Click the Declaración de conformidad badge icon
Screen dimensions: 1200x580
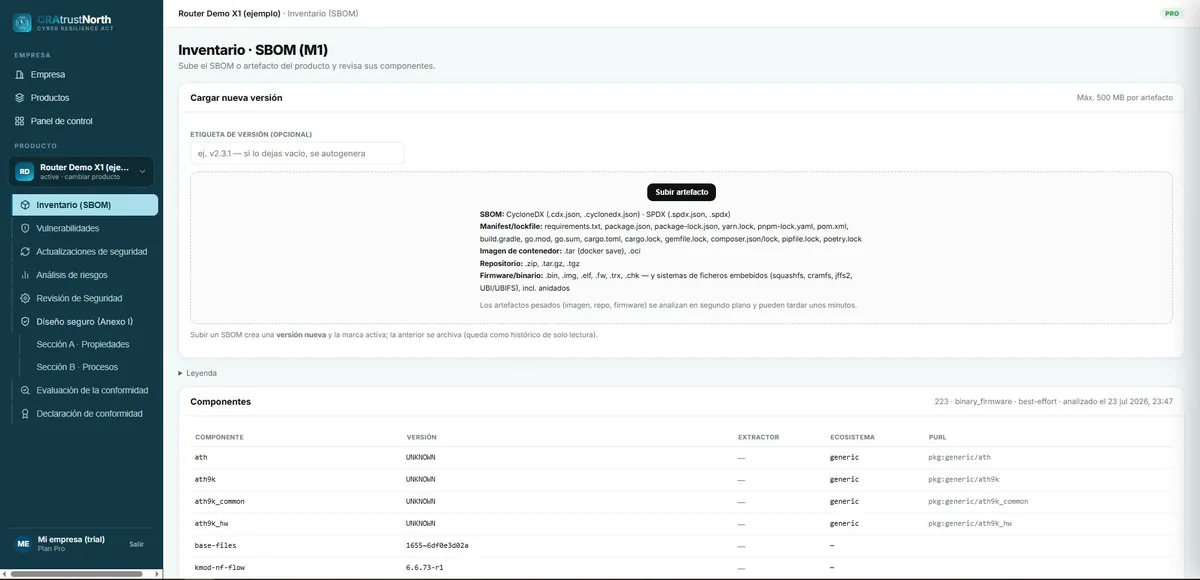pyautogui.click(x=26, y=413)
